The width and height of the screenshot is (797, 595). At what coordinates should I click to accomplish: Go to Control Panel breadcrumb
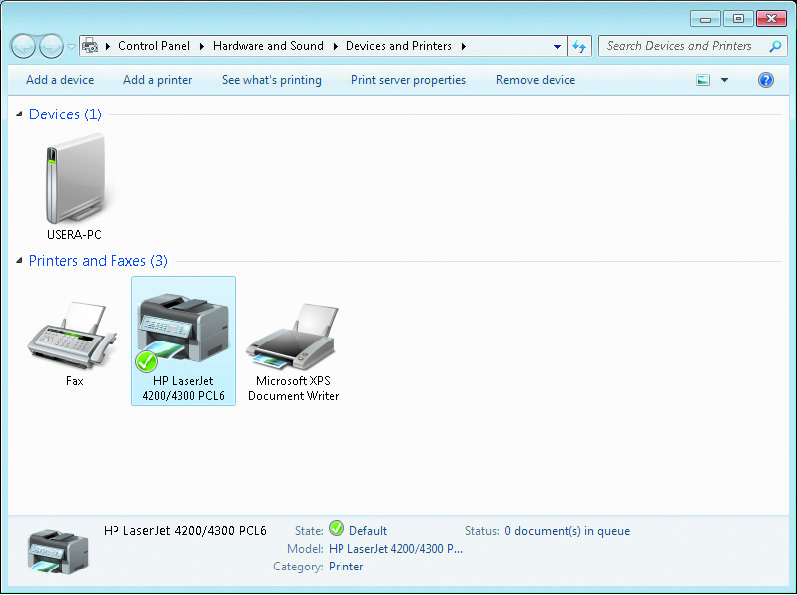(x=154, y=46)
